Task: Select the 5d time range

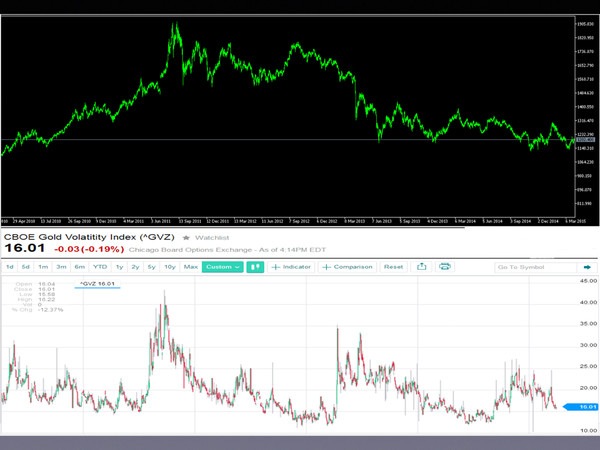Action: pos(26,267)
